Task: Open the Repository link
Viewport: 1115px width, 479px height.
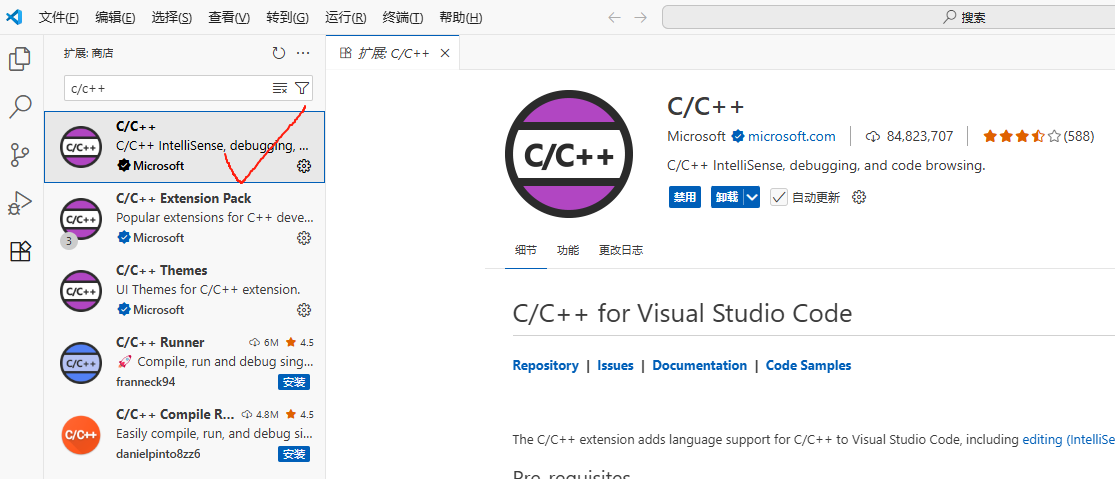Action: point(545,365)
